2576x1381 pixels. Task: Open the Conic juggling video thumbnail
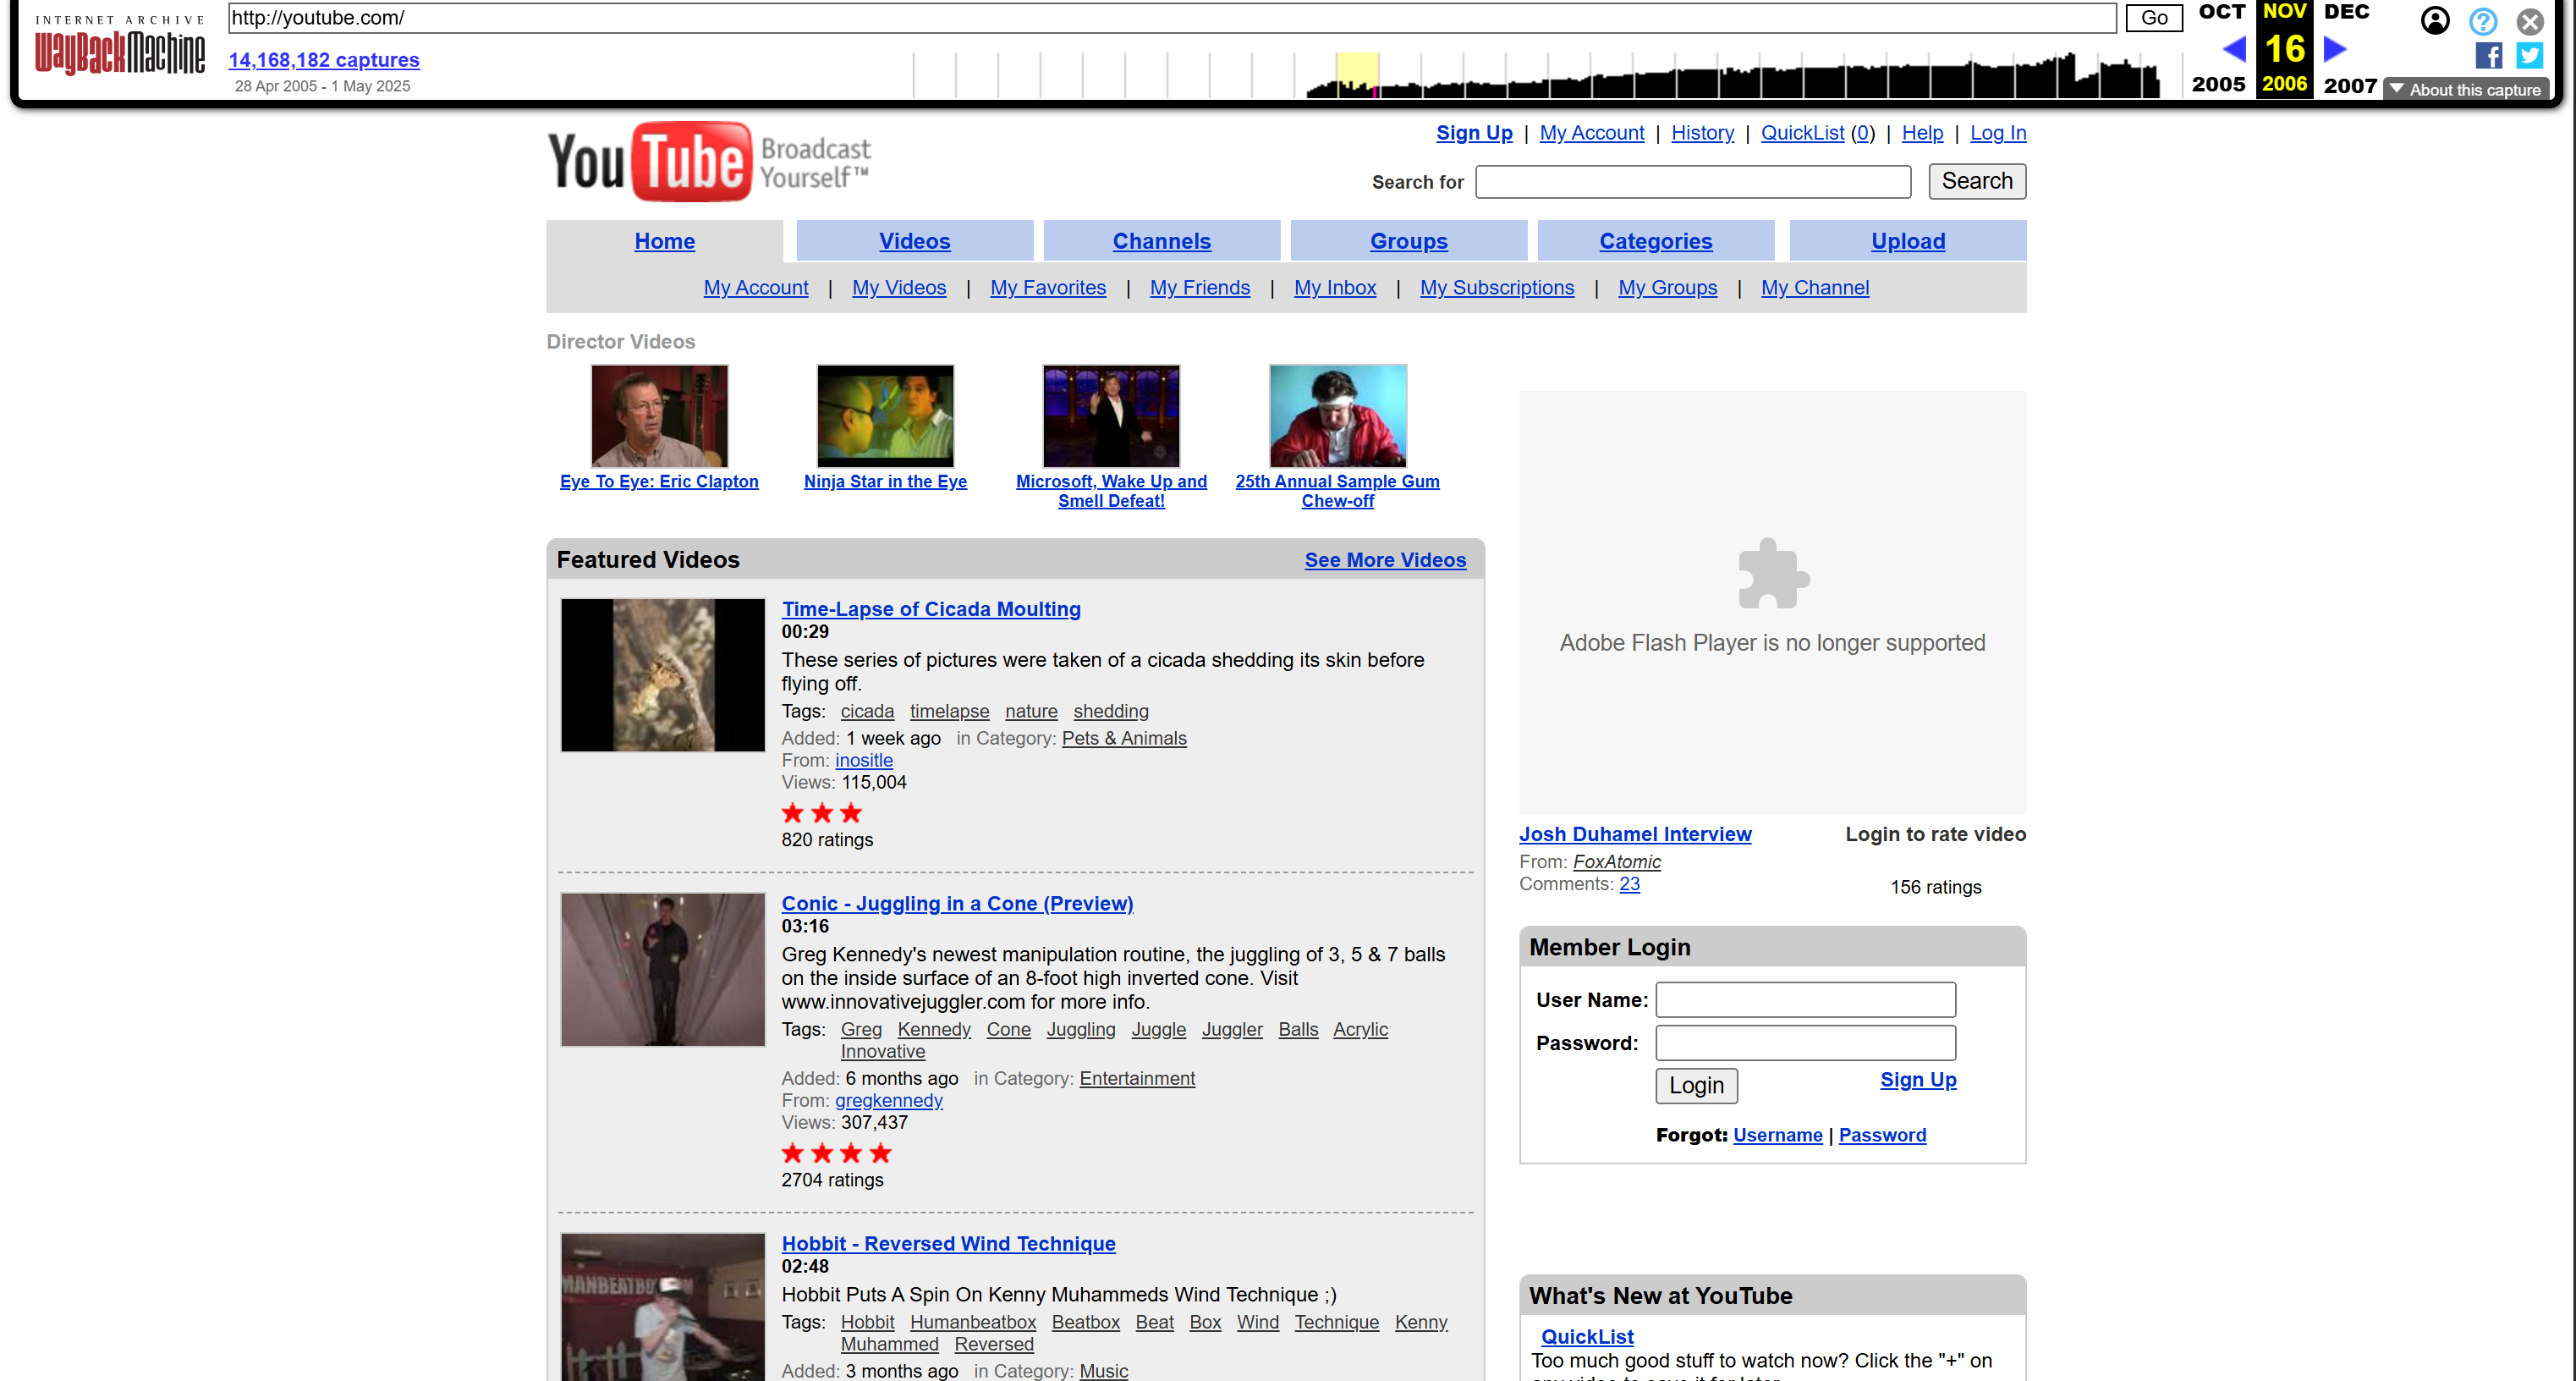tap(662, 969)
